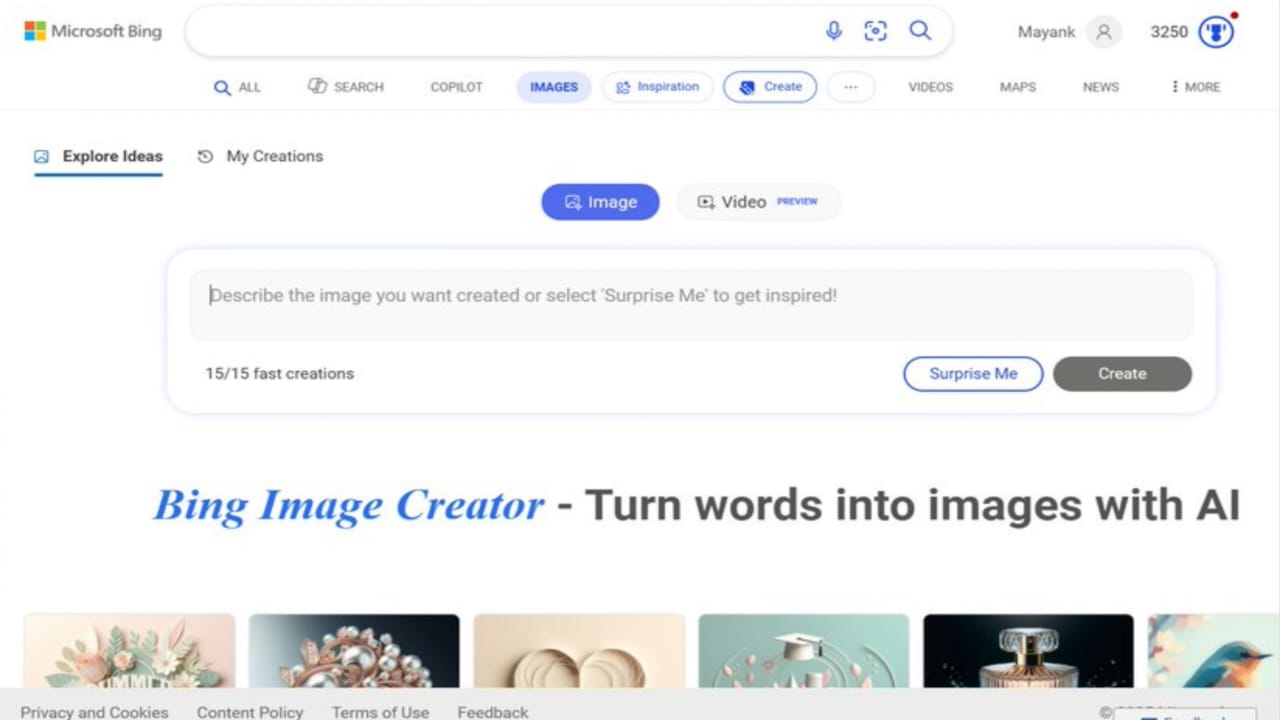
Task: Open the Content Policy link
Action: coord(249,711)
